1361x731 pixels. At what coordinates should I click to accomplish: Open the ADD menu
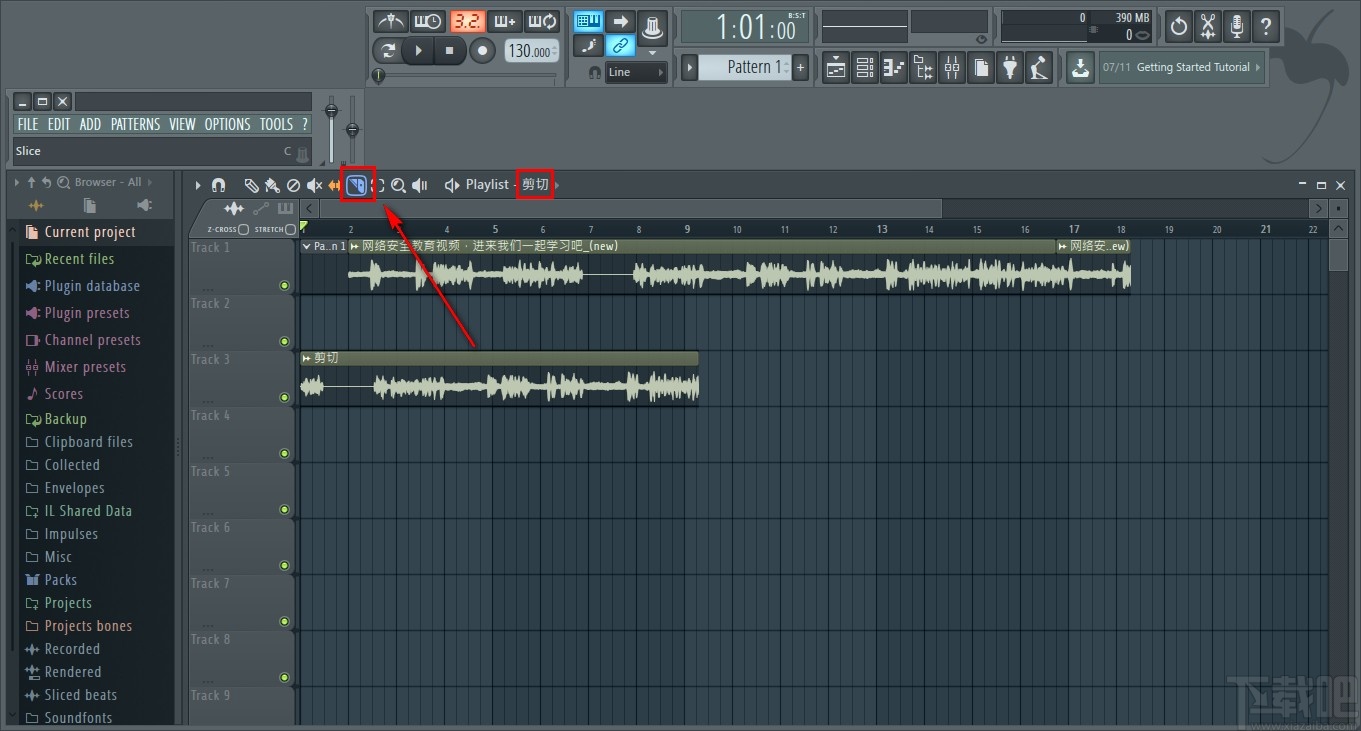point(90,124)
